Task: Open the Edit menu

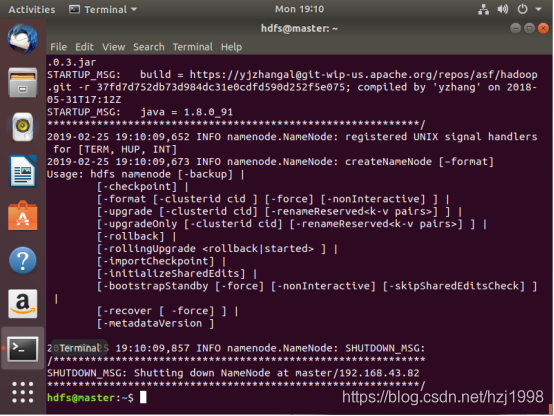Action: [84, 47]
